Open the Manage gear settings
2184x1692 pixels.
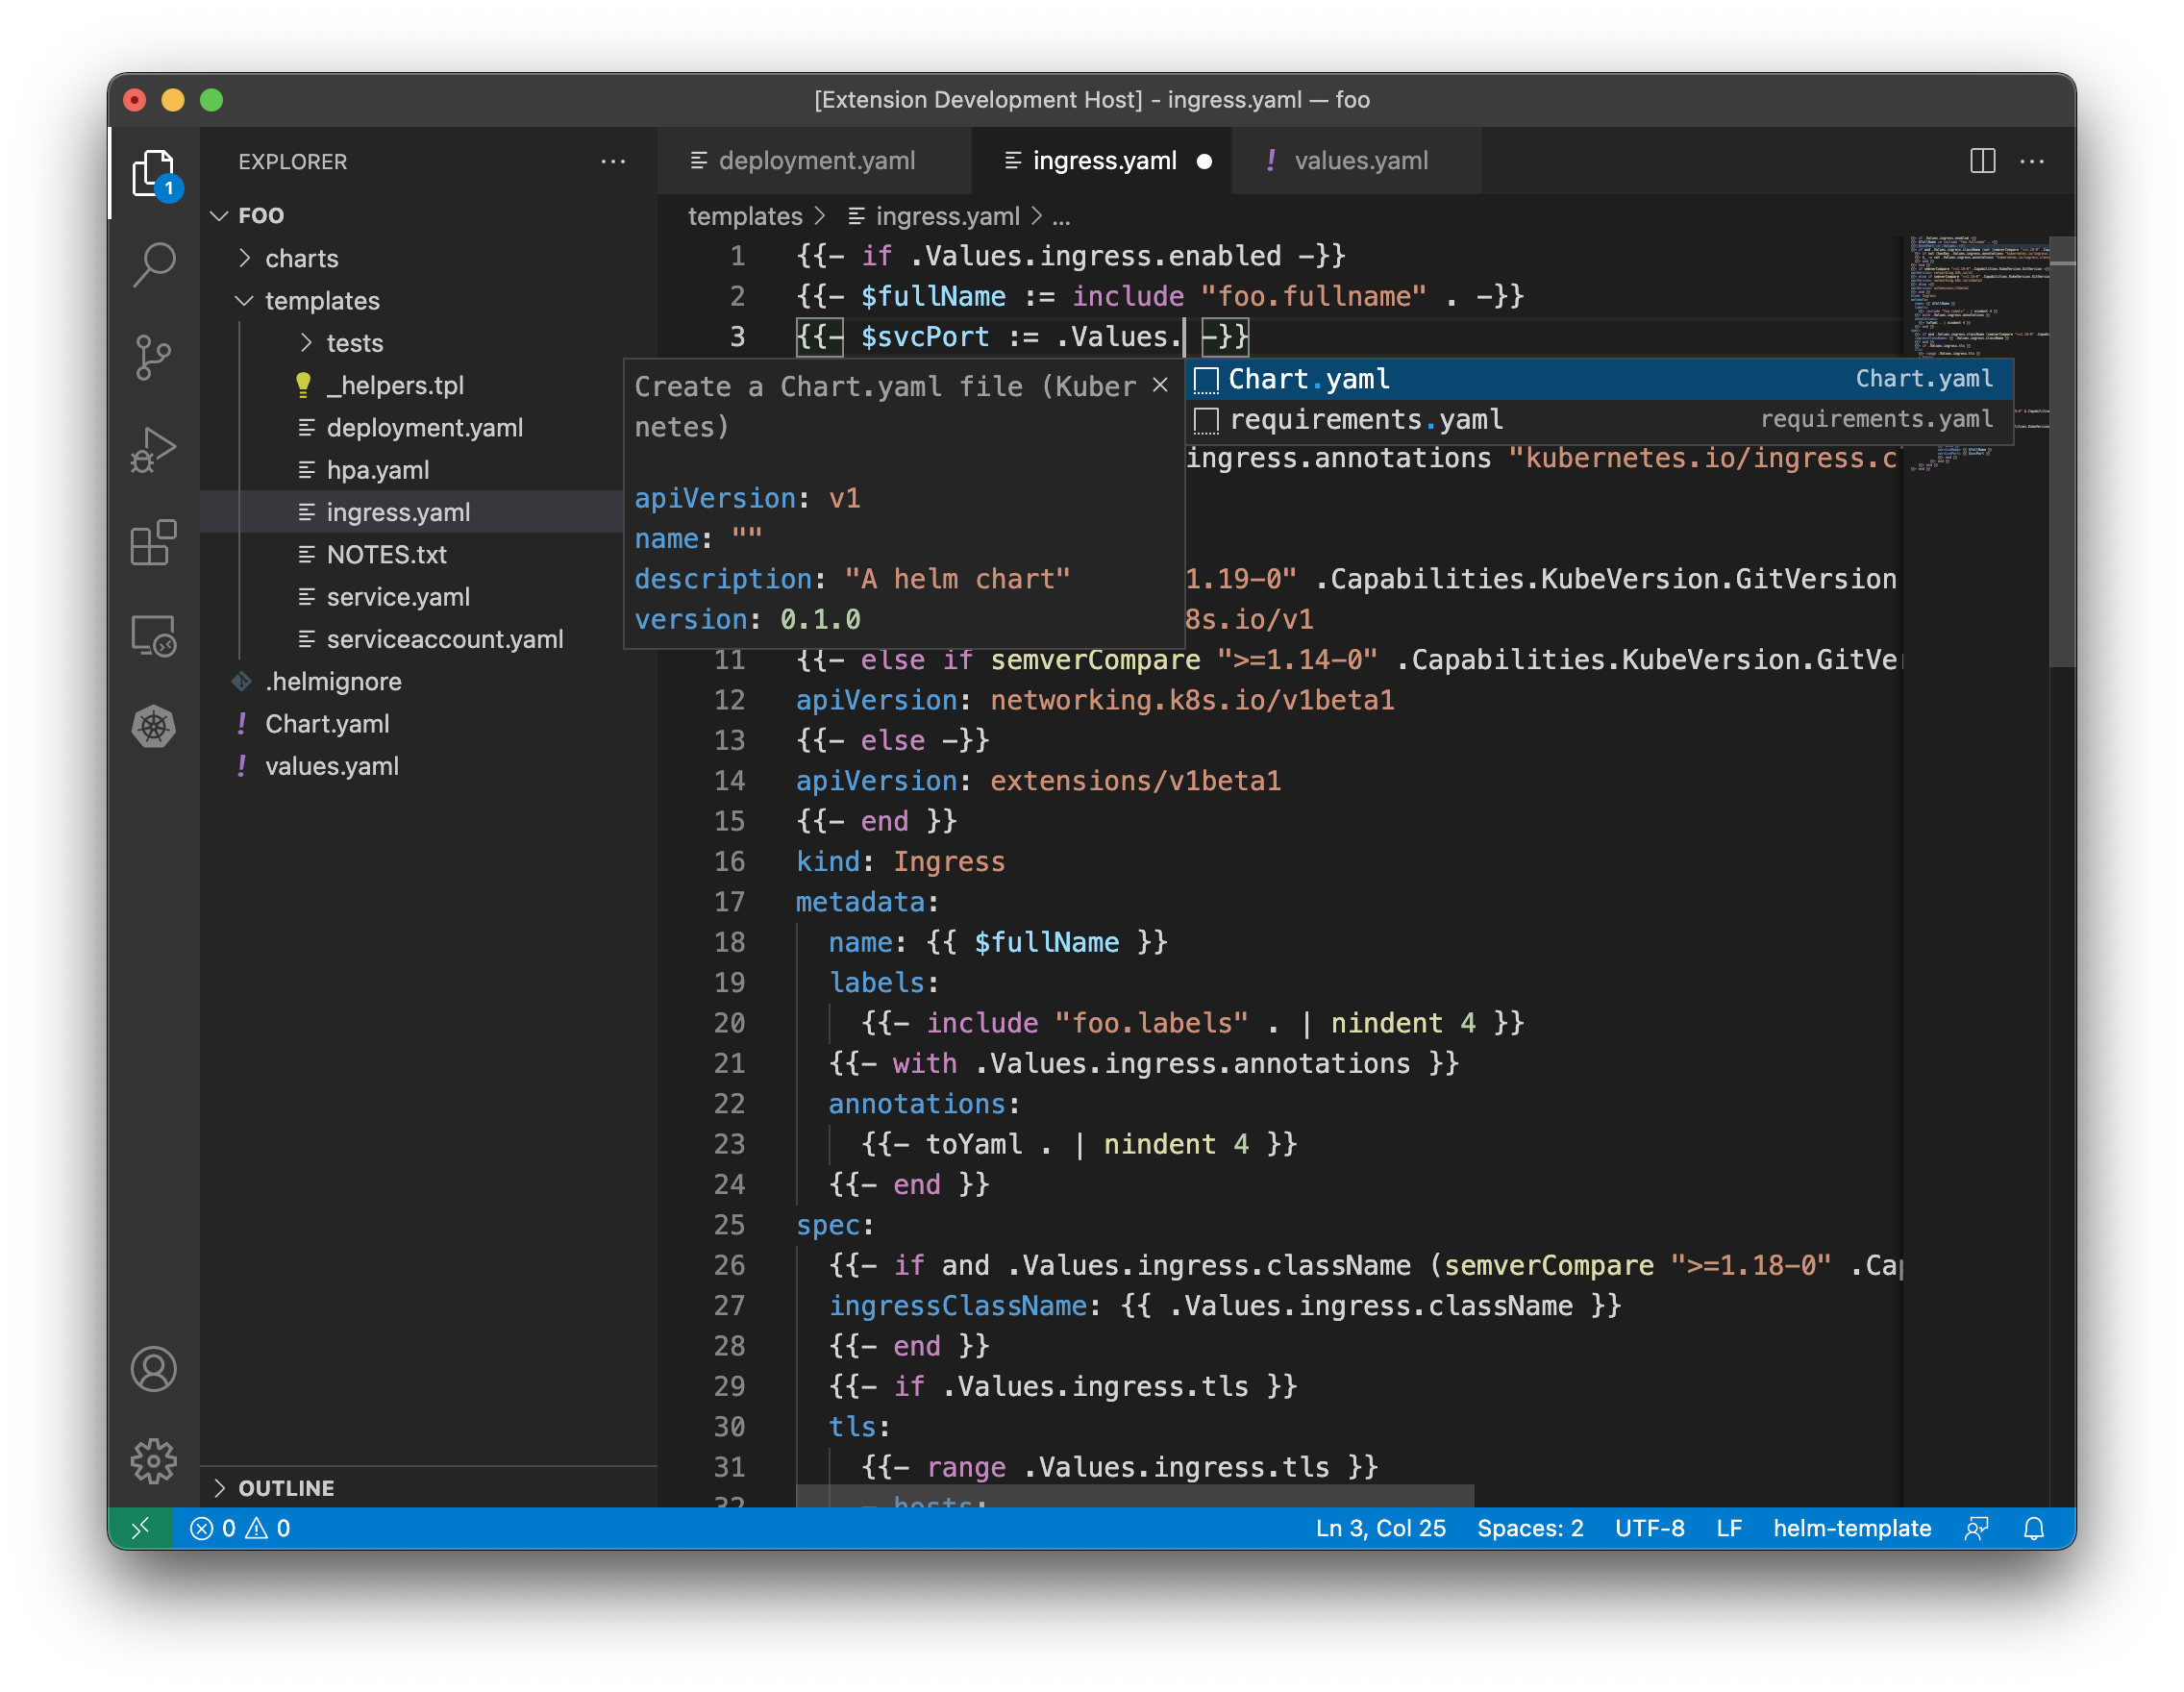pos(154,1461)
